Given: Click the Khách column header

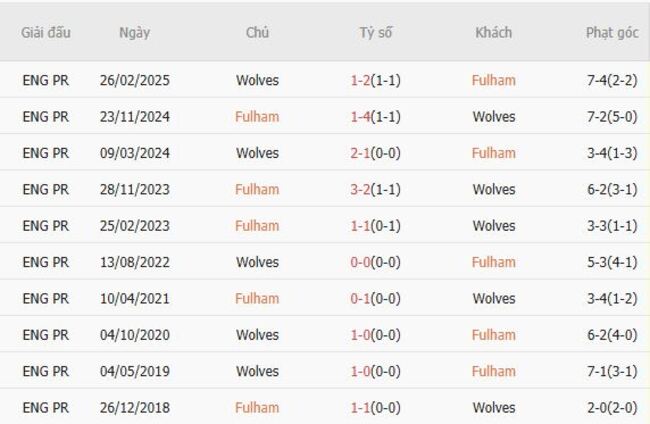Looking at the screenshot, I should click(x=493, y=32).
